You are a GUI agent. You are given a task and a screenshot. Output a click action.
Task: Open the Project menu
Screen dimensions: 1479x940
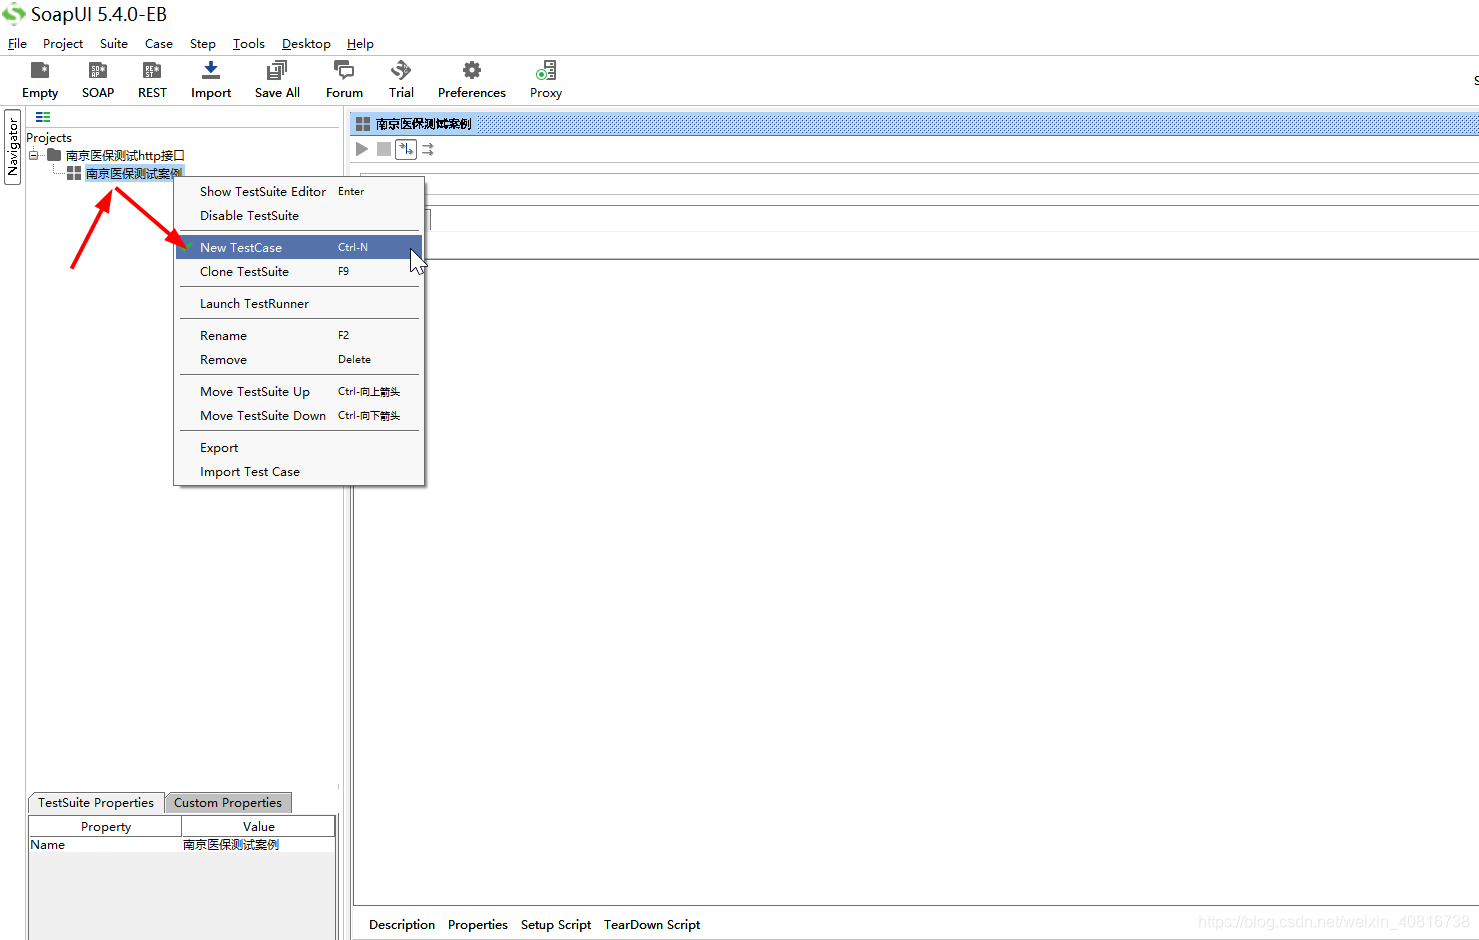(63, 43)
